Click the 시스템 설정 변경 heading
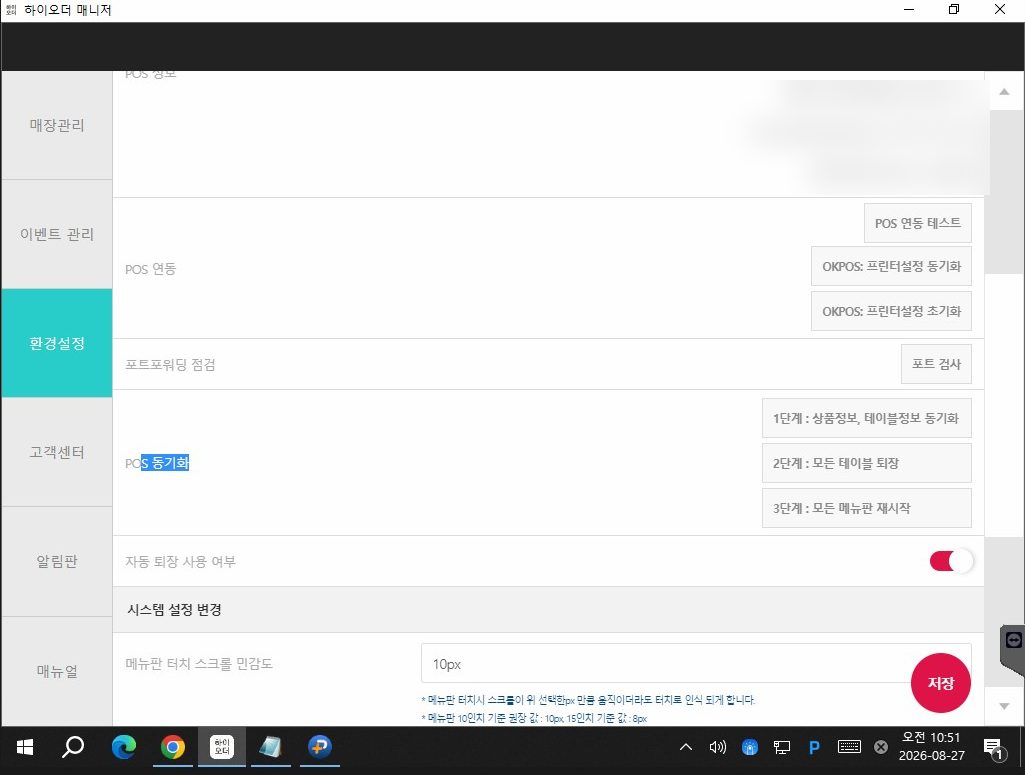The height and width of the screenshot is (775, 1025). coord(175,610)
